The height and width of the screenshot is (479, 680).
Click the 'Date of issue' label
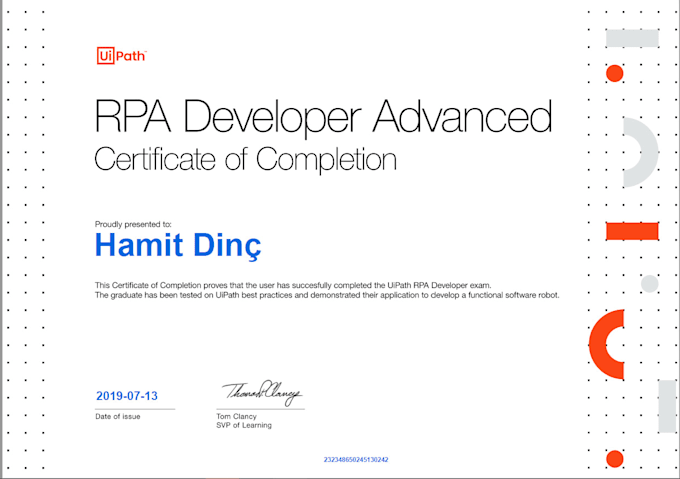118,417
